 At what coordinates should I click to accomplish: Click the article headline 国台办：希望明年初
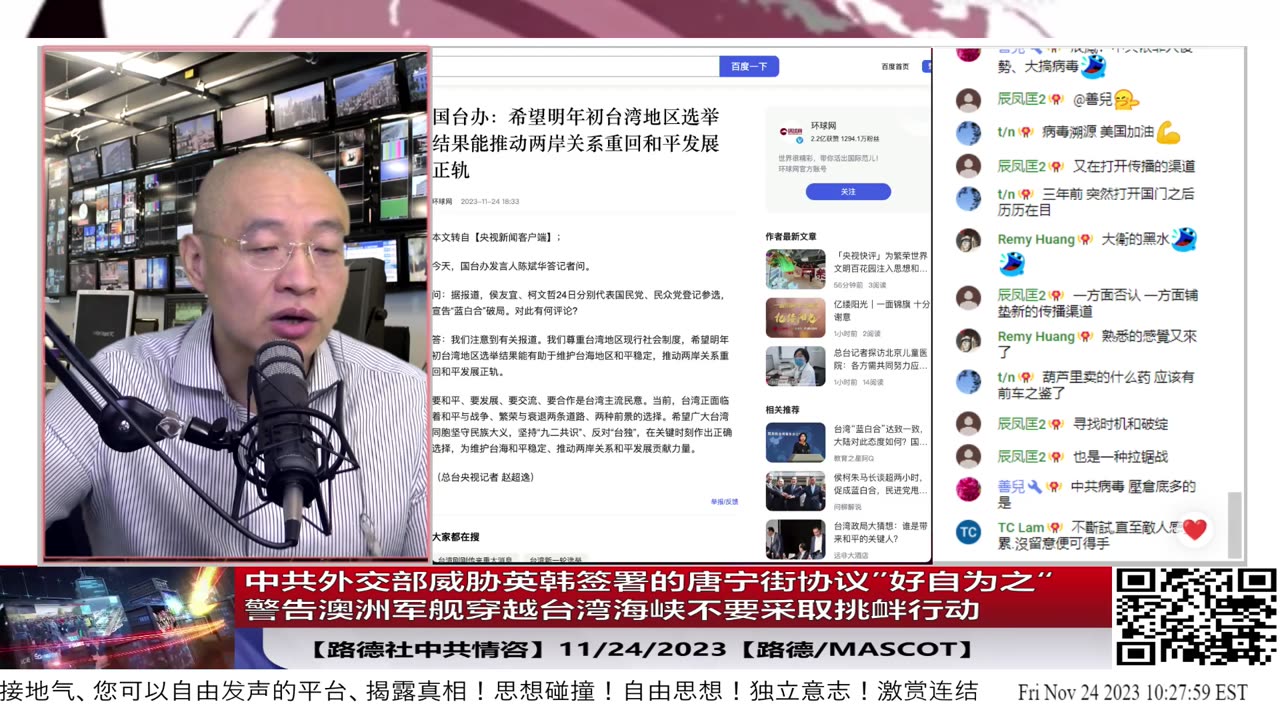[575, 143]
